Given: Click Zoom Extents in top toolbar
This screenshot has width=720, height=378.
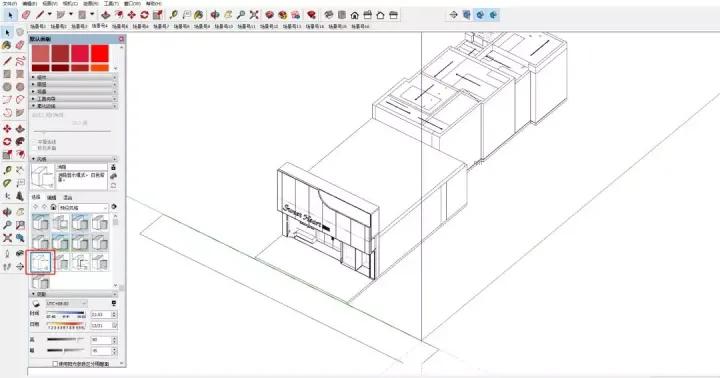Looking at the screenshot, I should [254, 15].
